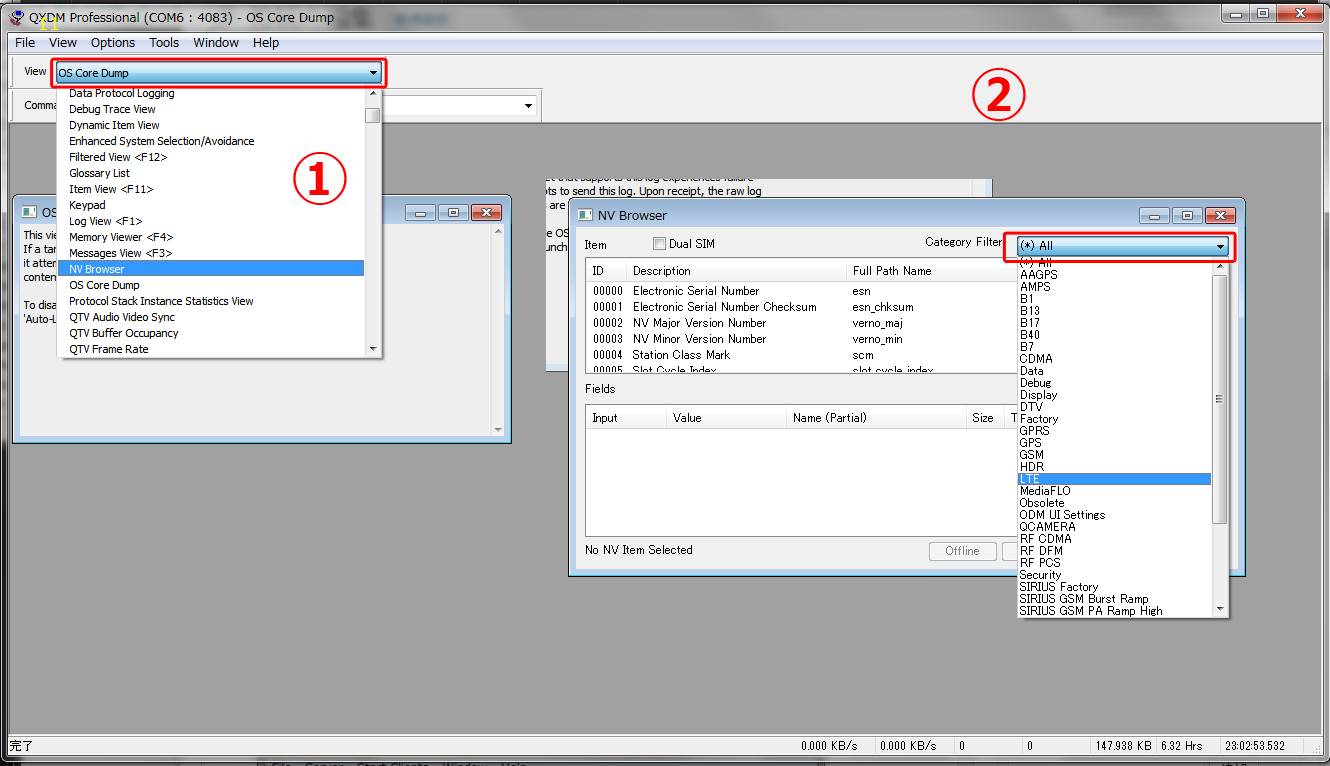The width and height of the screenshot is (1330, 766).
Task: Select NV Major Version Number row
Action: (x=801, y=323)
